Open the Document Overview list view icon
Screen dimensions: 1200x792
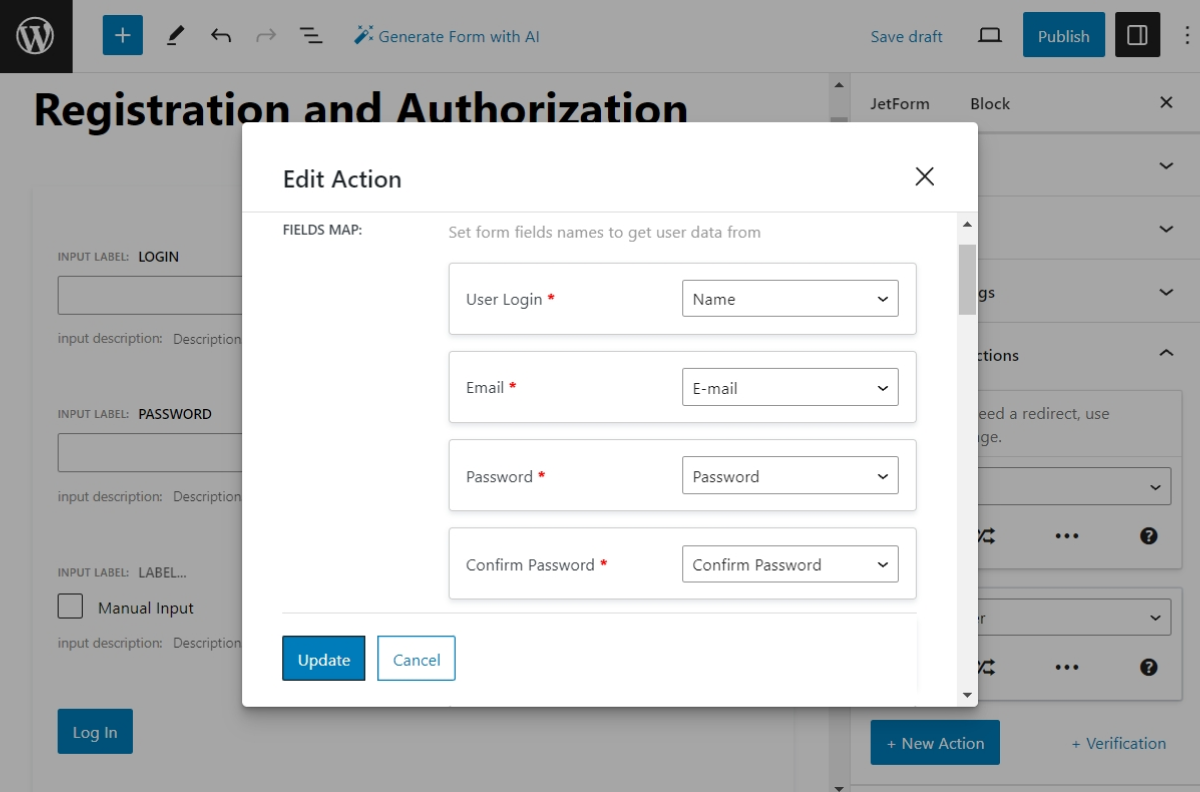click(x=311, y=34)
